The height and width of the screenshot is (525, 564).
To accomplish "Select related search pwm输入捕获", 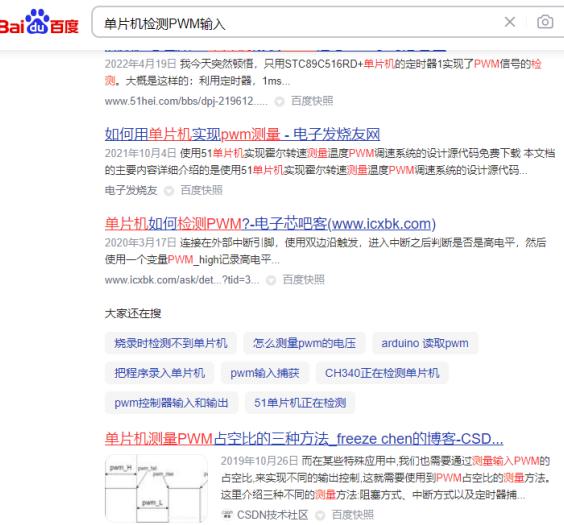I will tap(265, 373).
